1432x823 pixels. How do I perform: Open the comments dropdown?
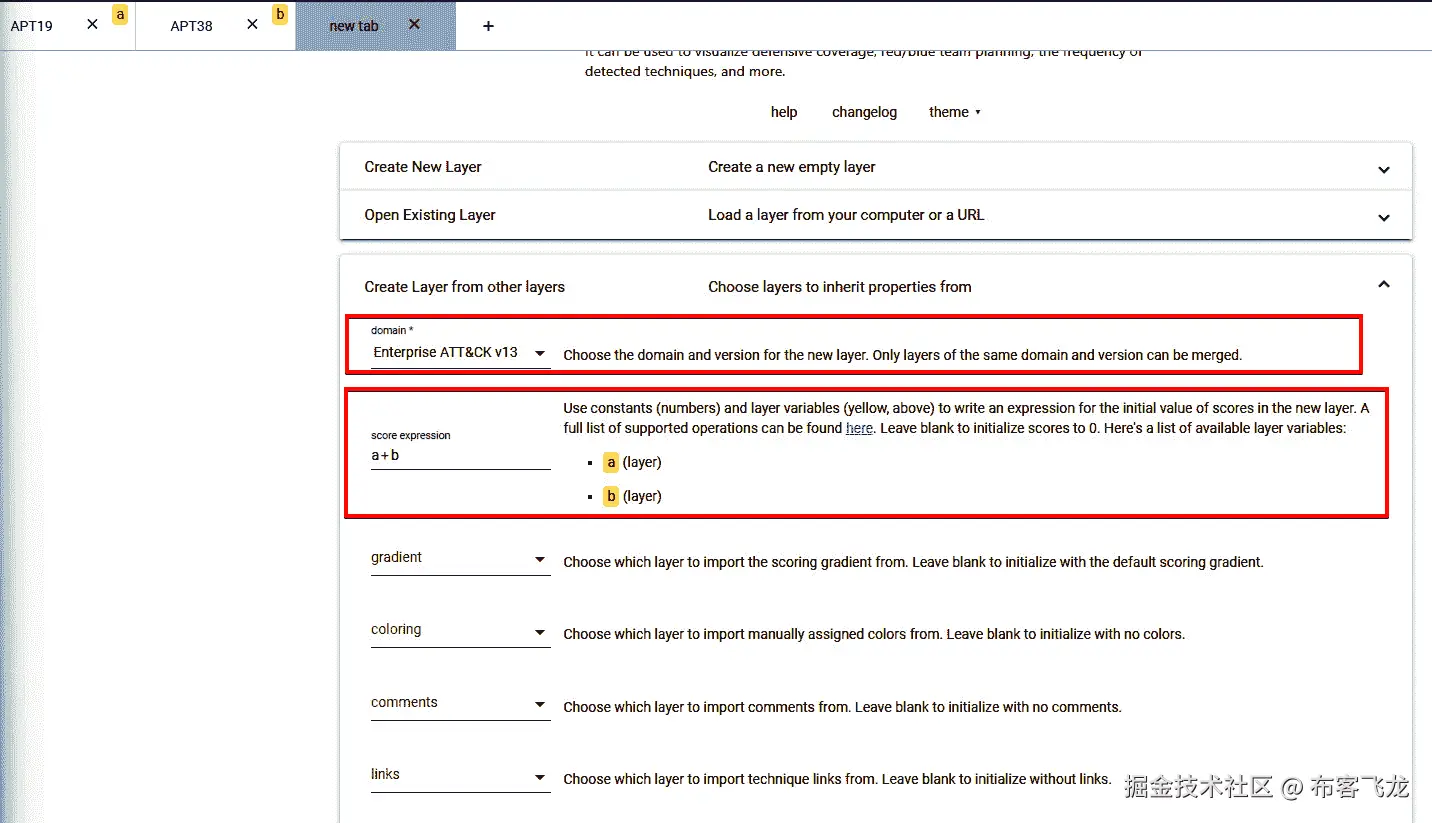(460, 703)
